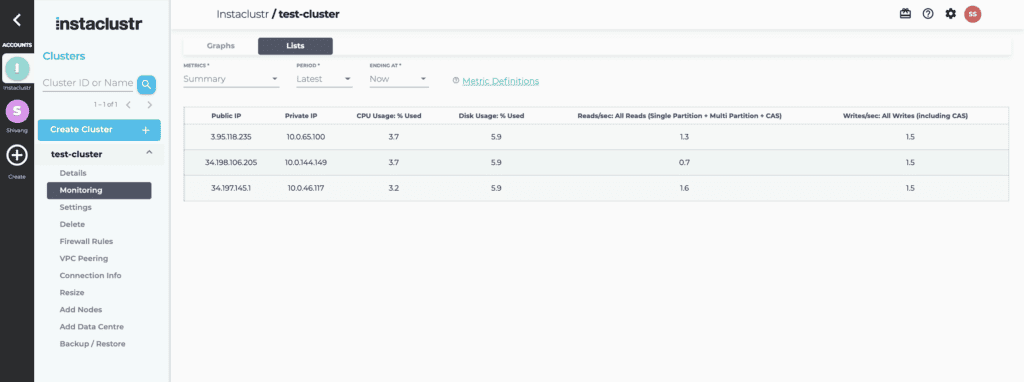The image size is (1024, 382).
Task: Collapse the test-cluster tree chevron
Action: pyautogui.click(x=149, y=153)
